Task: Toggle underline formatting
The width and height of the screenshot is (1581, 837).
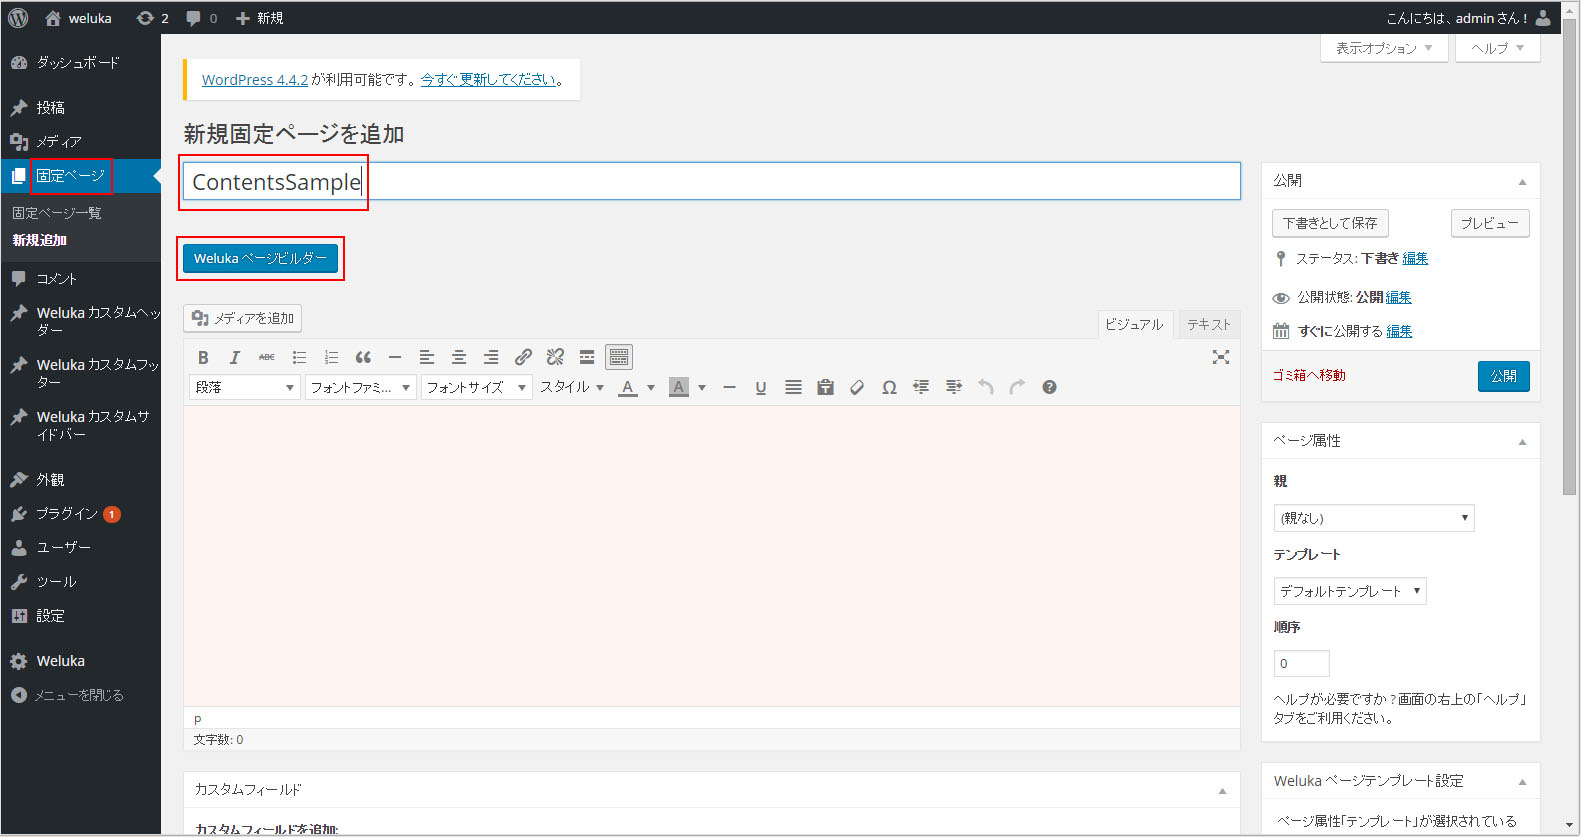Action: click(x=761, y=388)
